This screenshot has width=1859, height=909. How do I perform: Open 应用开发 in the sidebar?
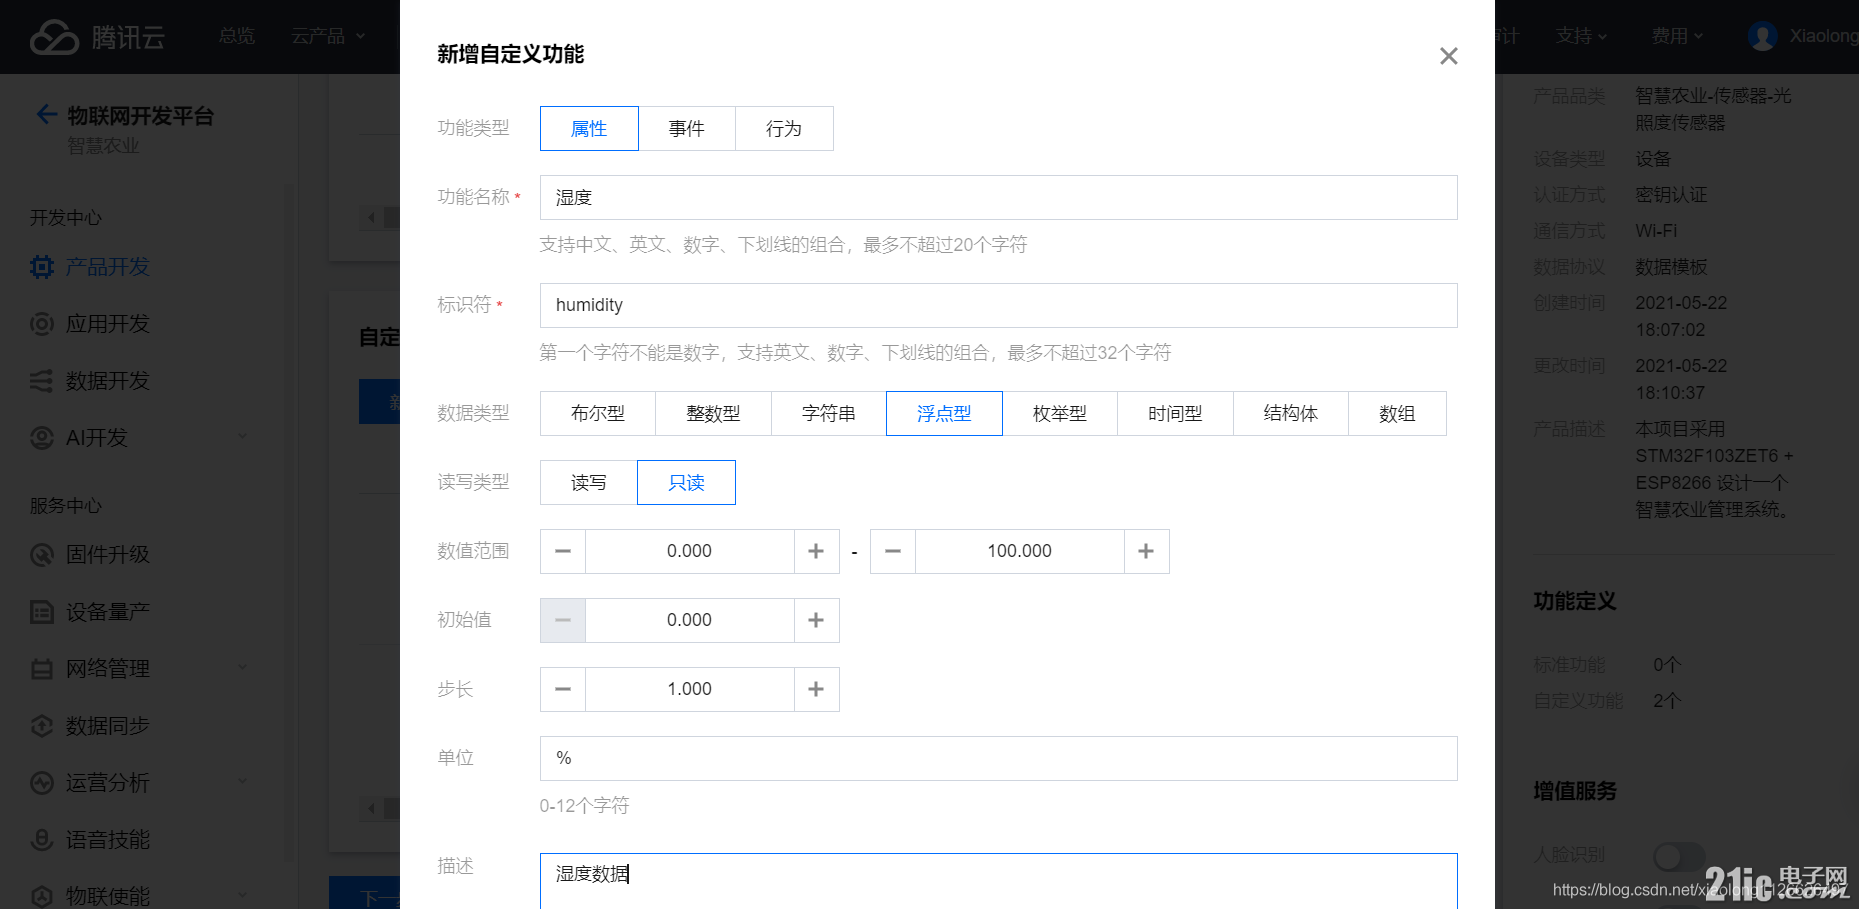click(x=108, y=324)
